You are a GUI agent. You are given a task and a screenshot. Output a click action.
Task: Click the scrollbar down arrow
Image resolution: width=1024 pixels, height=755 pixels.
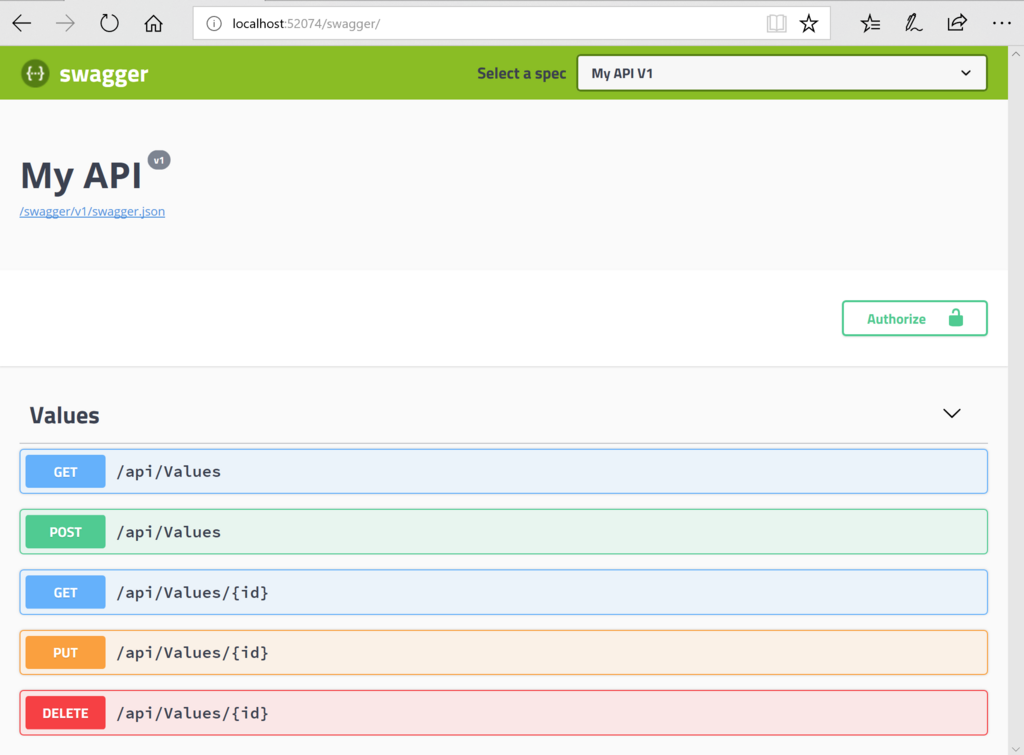(x=1016, y=748)
